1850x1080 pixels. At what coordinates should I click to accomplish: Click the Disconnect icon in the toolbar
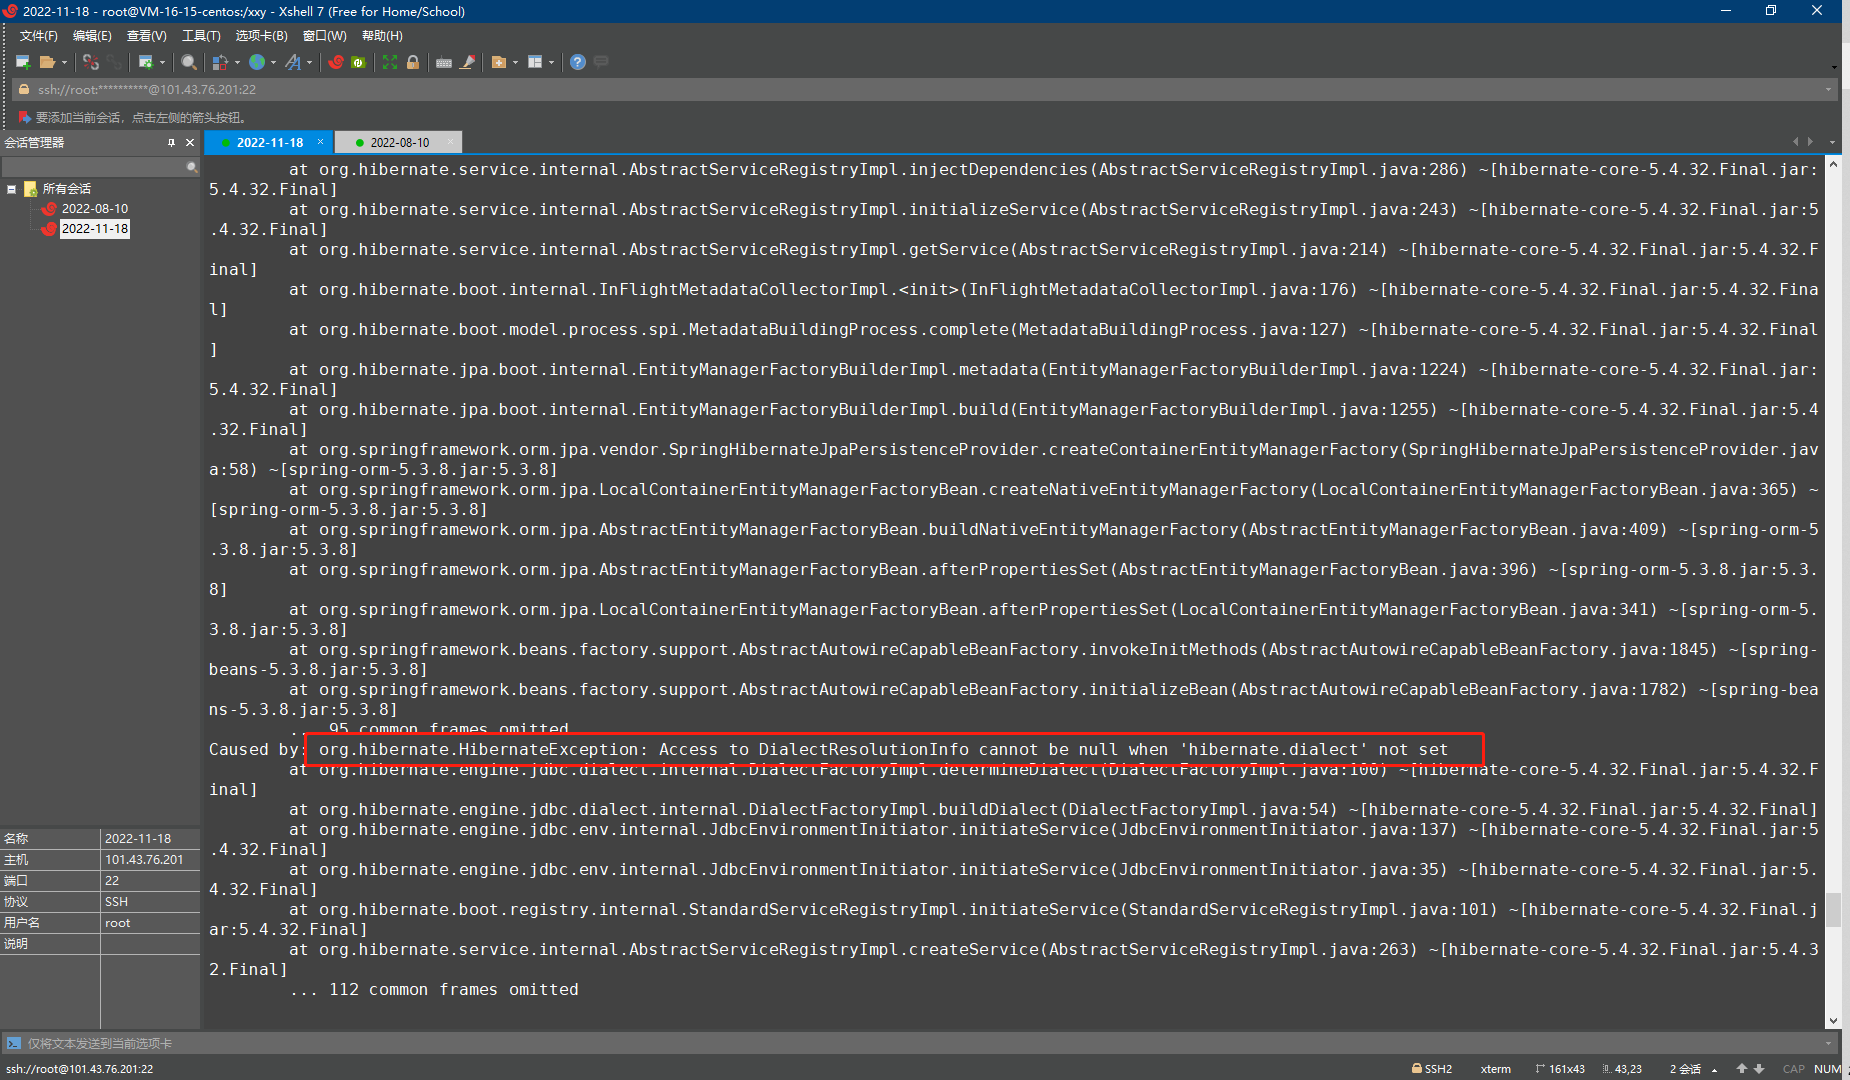click(x=91, y=62)
